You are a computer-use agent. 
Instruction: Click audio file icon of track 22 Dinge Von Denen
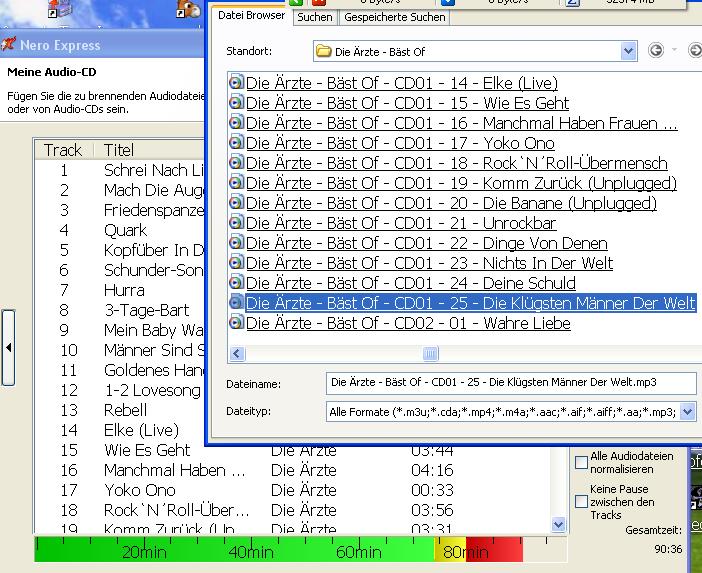(236, 242)
